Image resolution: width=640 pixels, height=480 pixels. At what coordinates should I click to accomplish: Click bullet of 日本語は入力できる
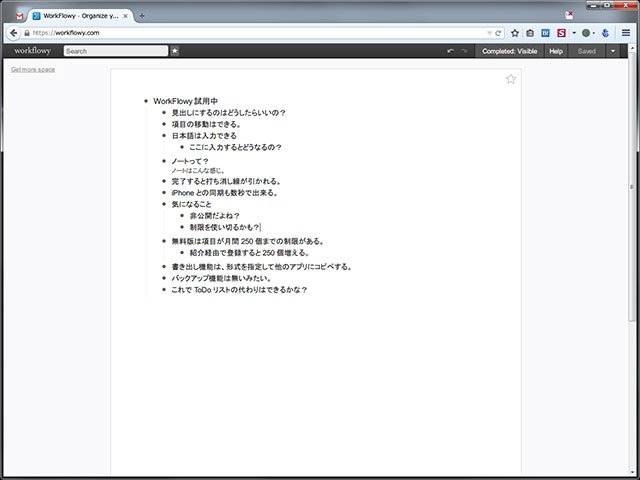(x=164, y=136)
